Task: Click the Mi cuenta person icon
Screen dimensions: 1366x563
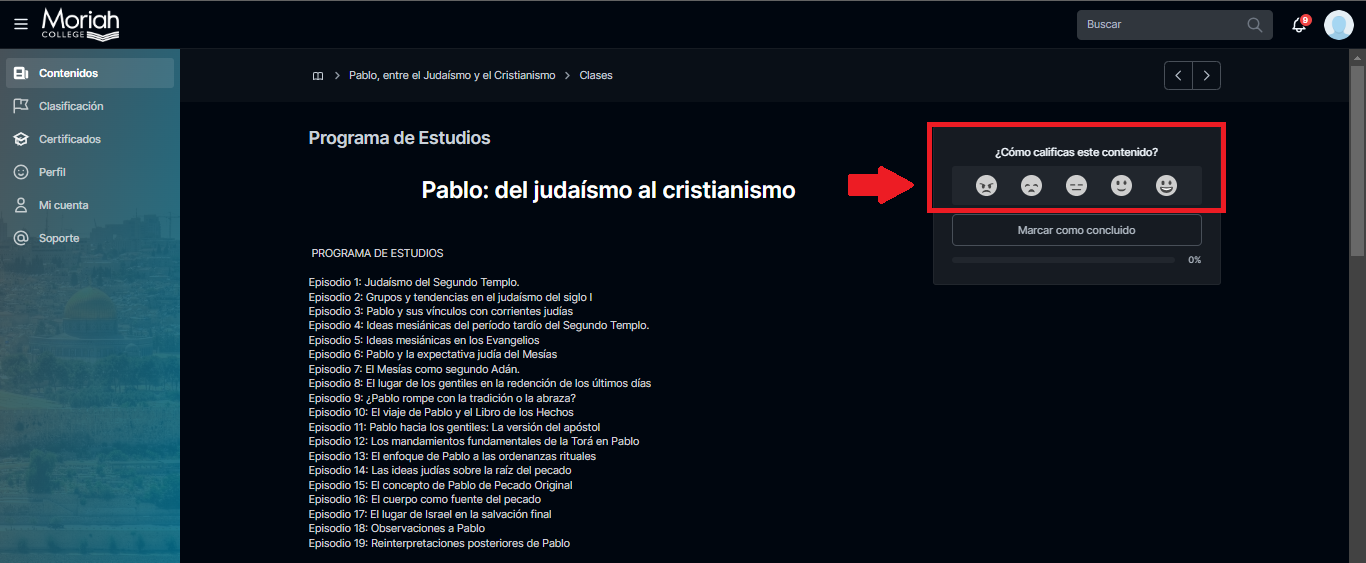Action: click(x=21, y=205)
